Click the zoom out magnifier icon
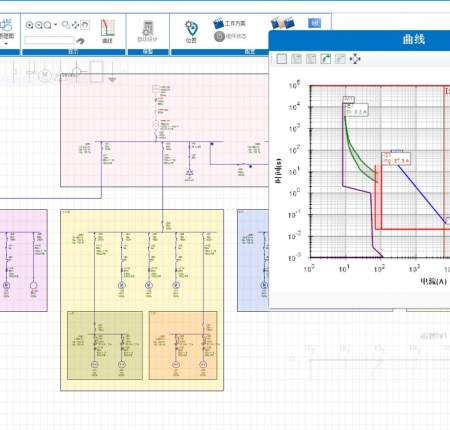 point(38,25)
